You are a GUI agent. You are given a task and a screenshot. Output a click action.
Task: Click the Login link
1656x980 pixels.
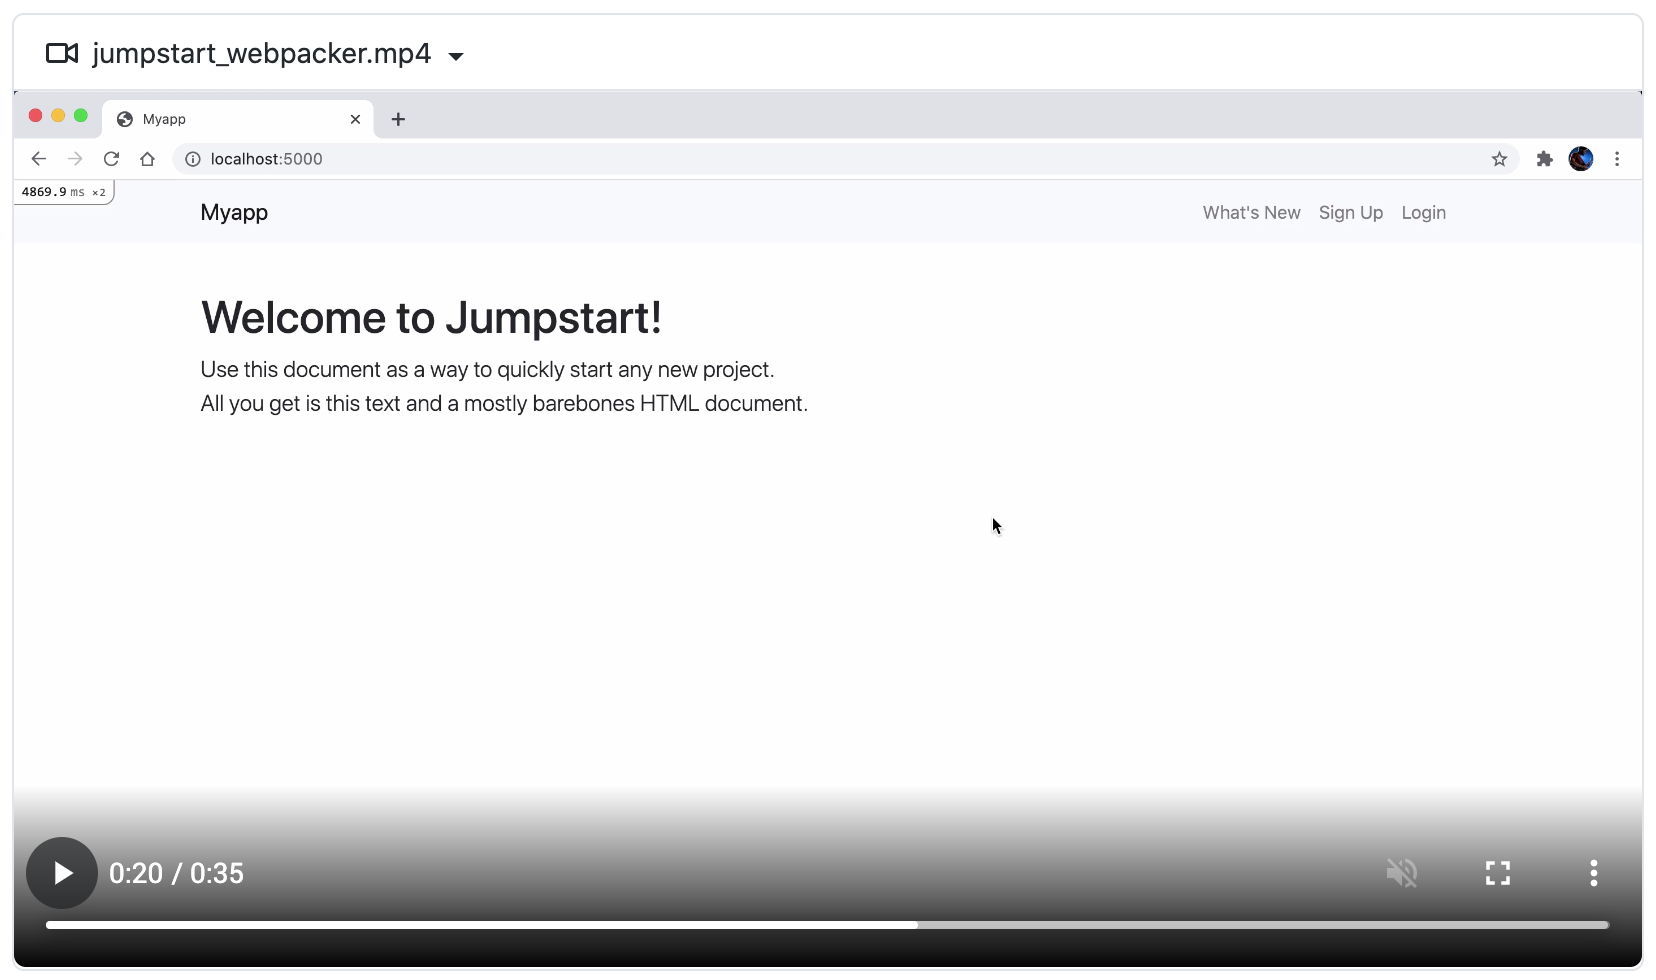pyautogui.click(x=1423, y=212)
